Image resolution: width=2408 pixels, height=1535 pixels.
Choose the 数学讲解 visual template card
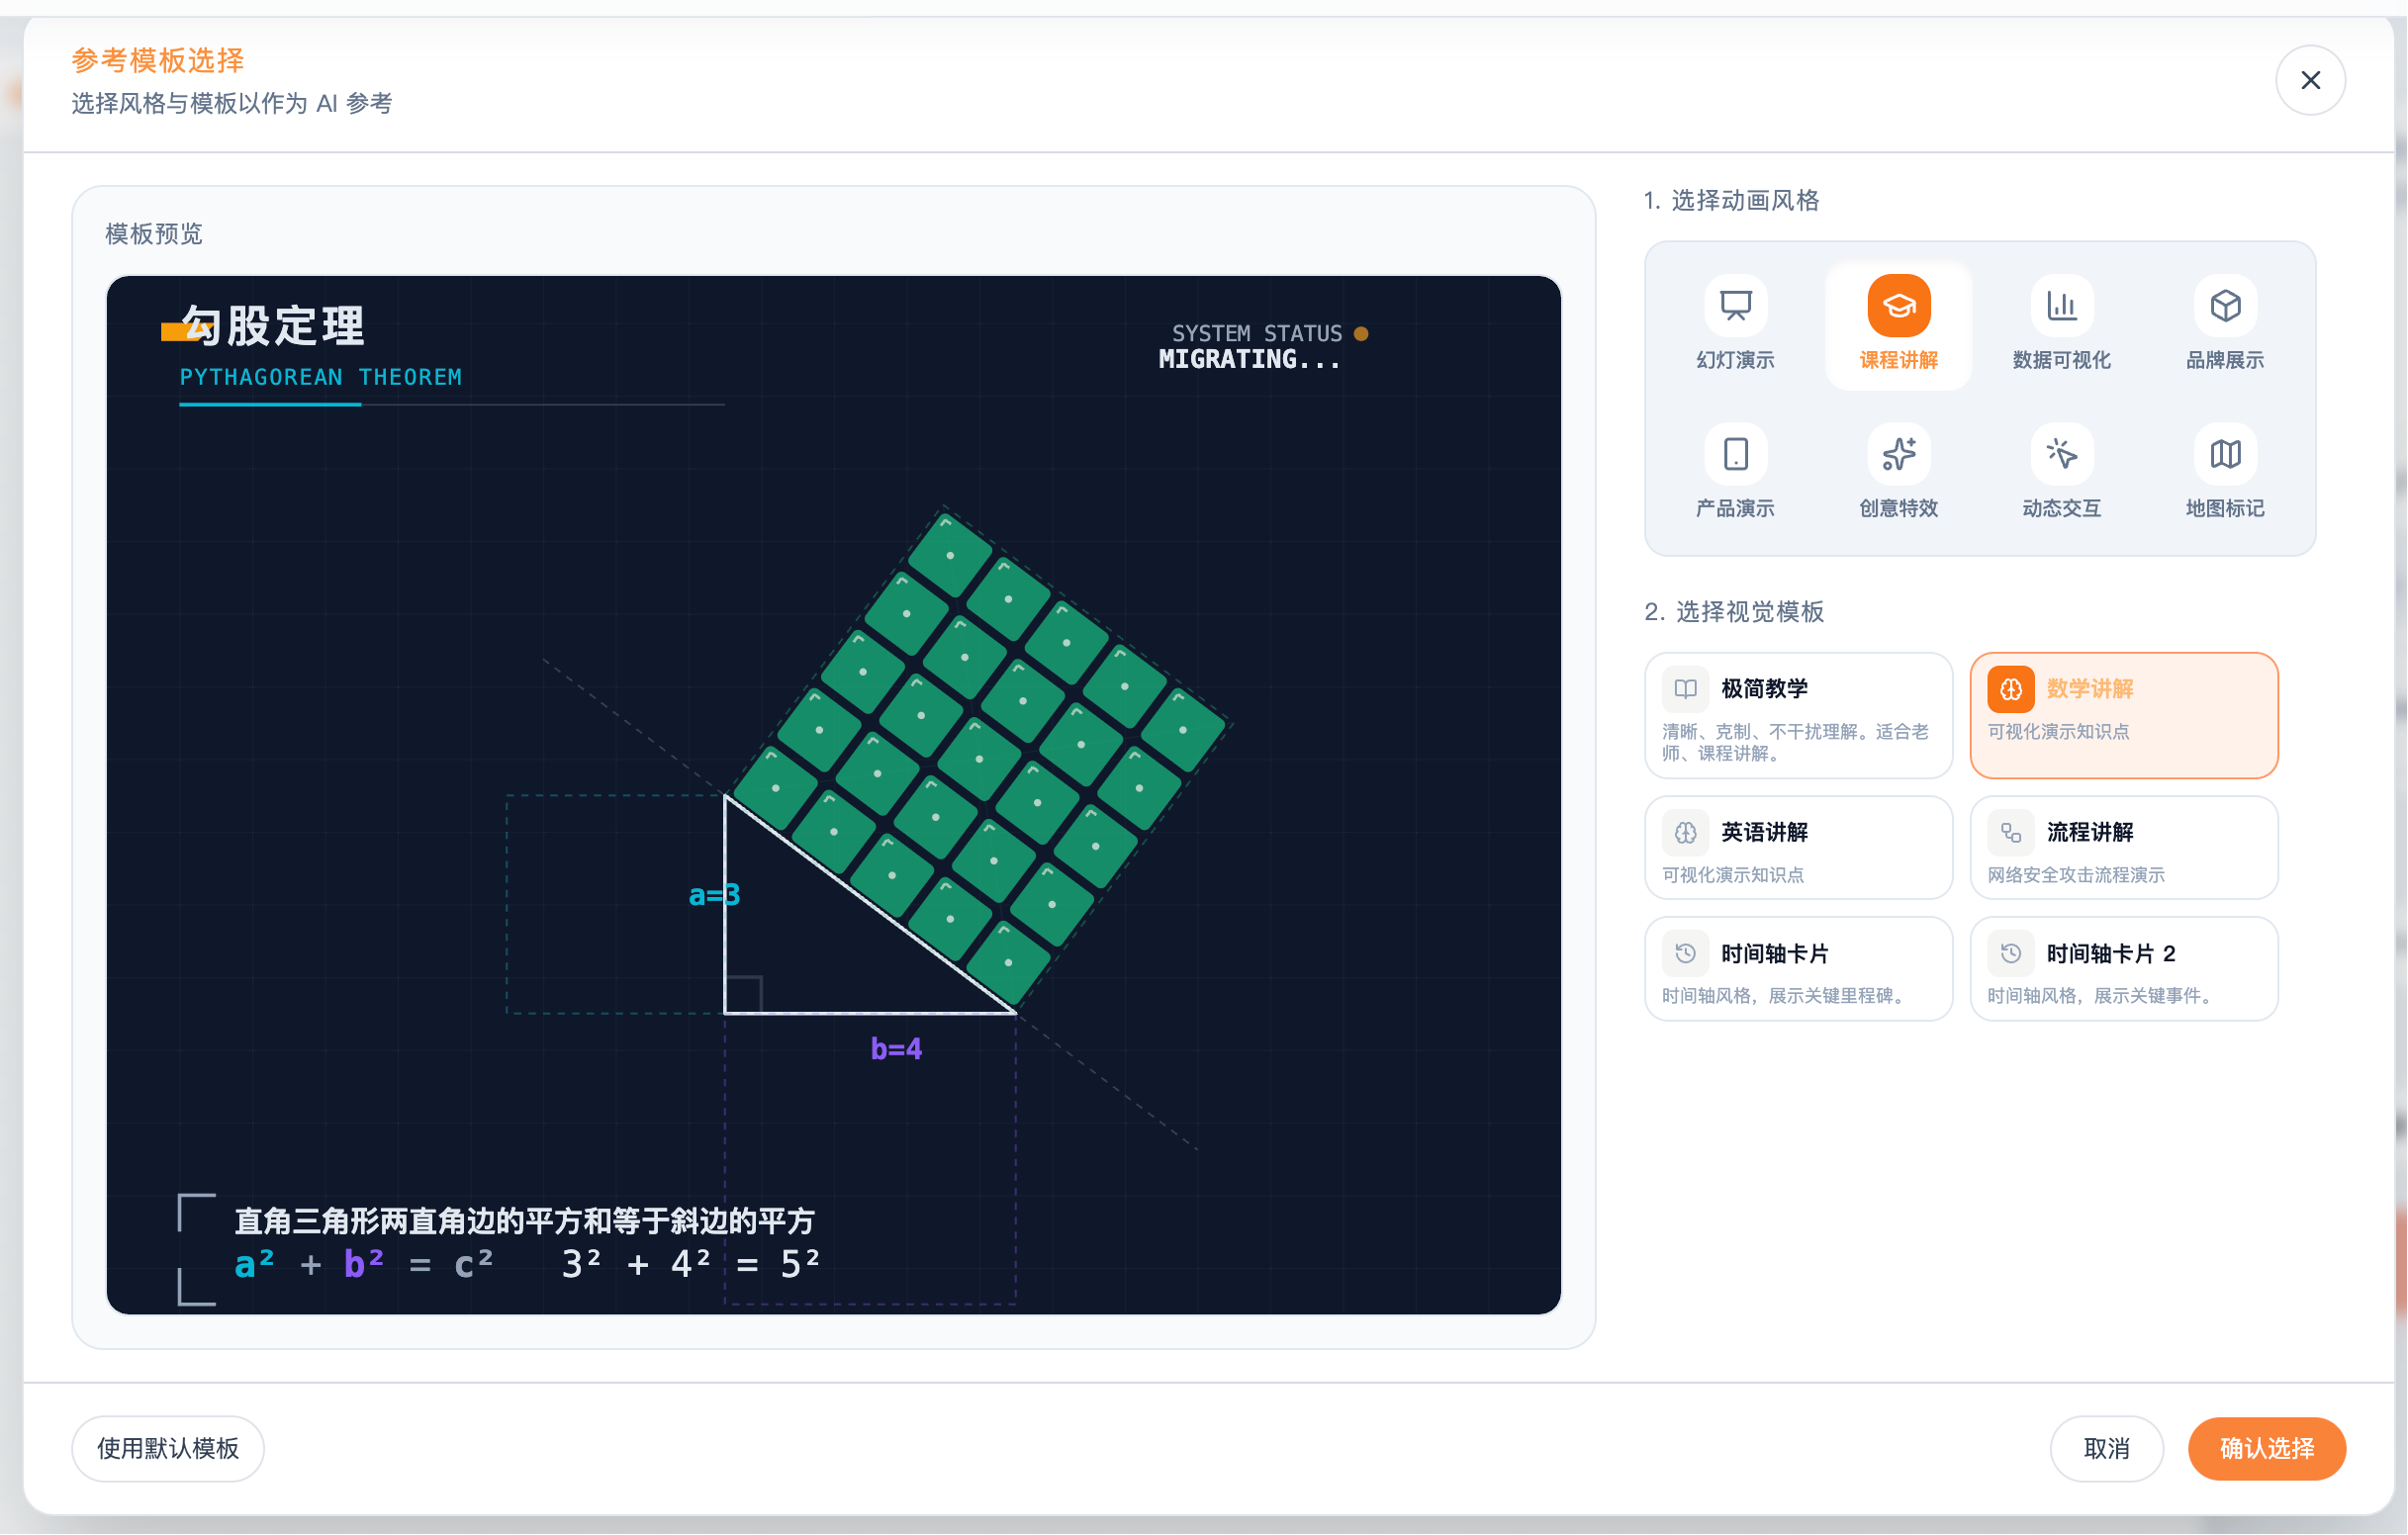(x=2123, y=716)
